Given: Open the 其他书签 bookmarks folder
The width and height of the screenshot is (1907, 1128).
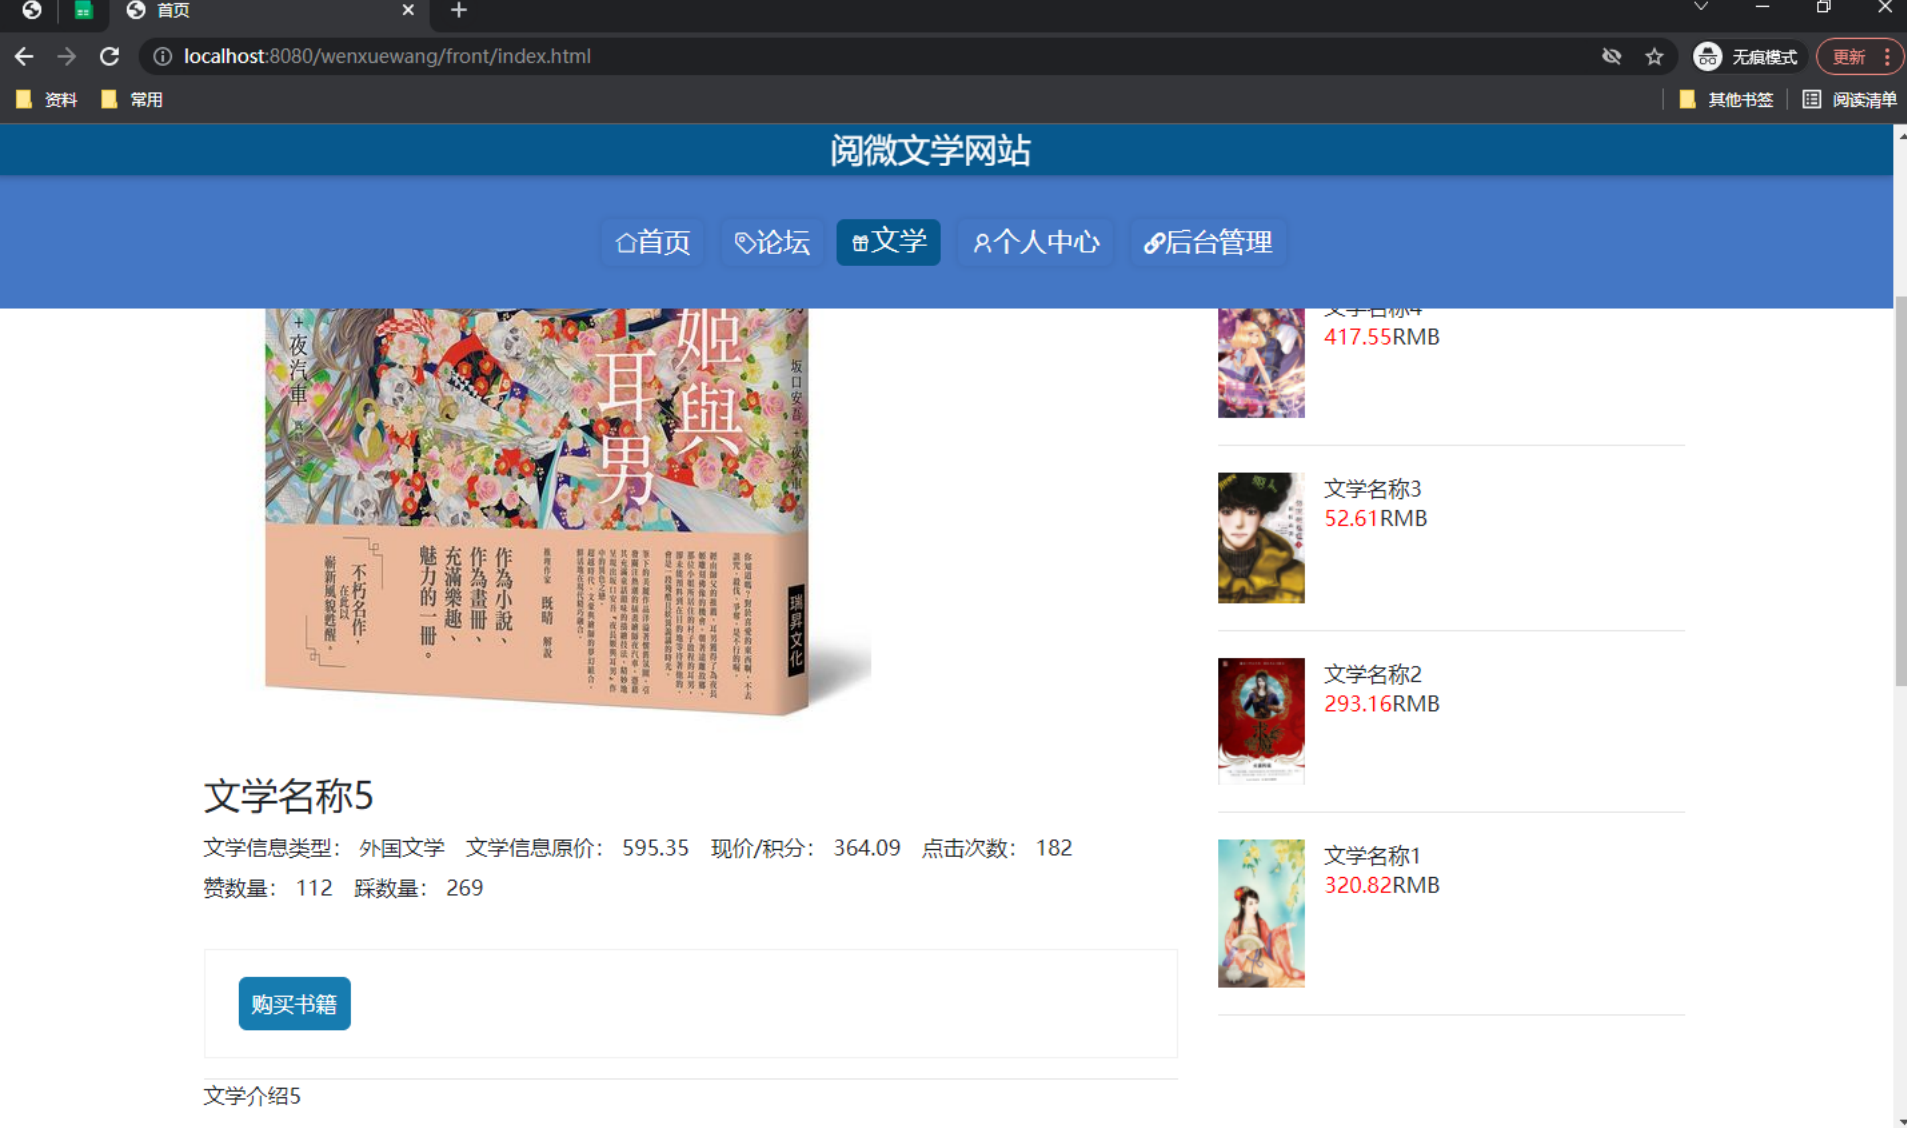Looking at the screenshot, I should (x=1727, y=99).
